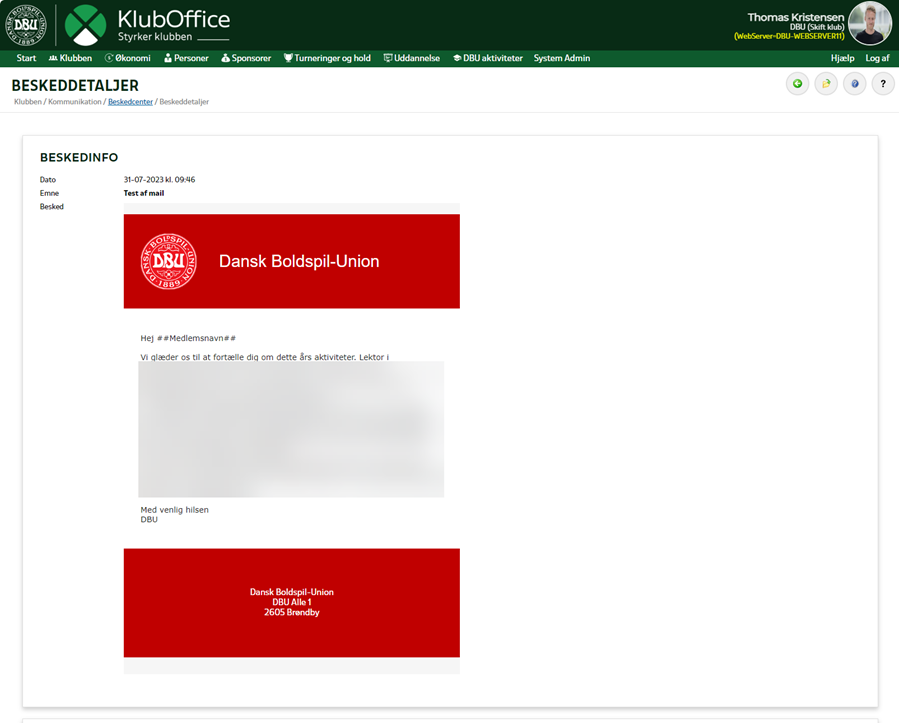The height and width of the screenshot is (723, 900).
Task: Click the Beskedcenter breadcrumb link
Action: click(x=130, y=102)
